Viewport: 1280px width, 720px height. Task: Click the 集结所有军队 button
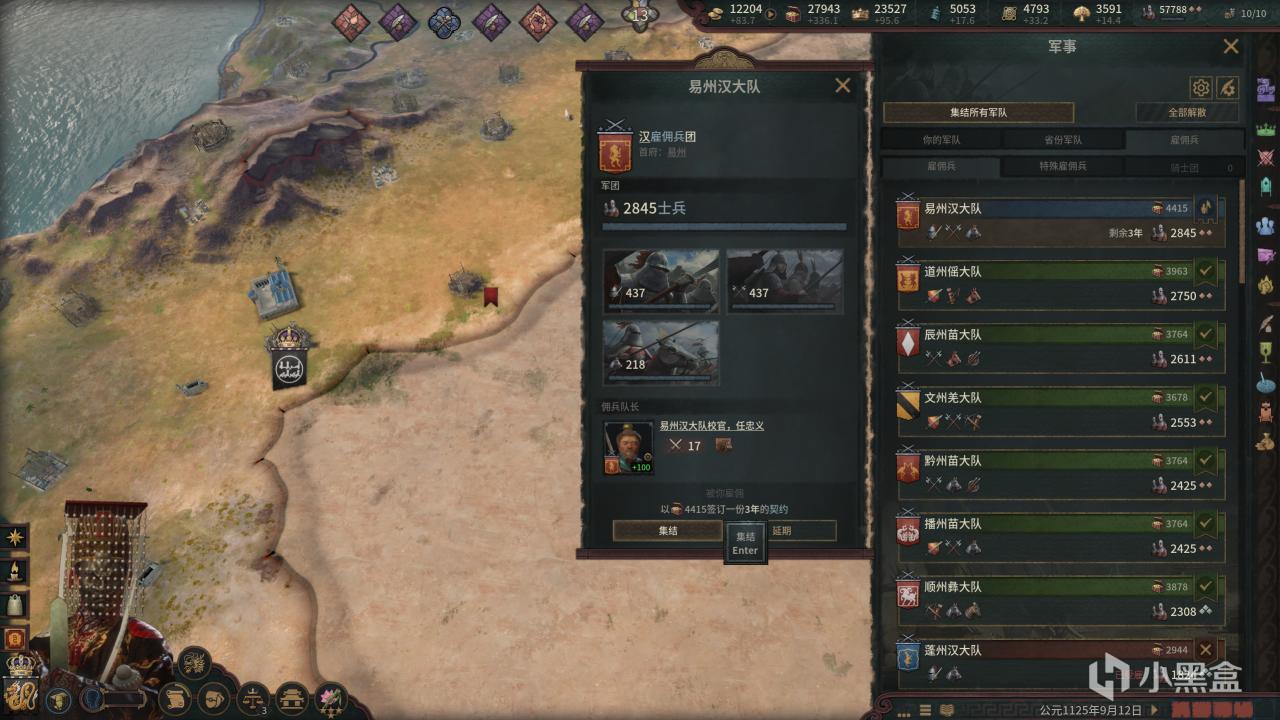(x=978, y=113)
